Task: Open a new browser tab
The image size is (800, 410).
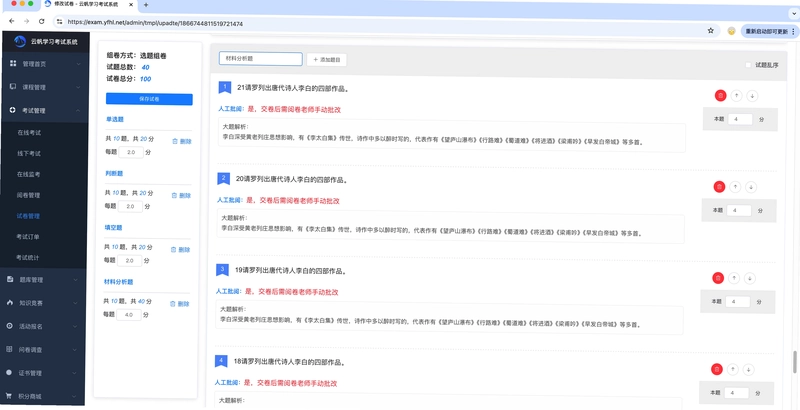Action: (146, 5)
